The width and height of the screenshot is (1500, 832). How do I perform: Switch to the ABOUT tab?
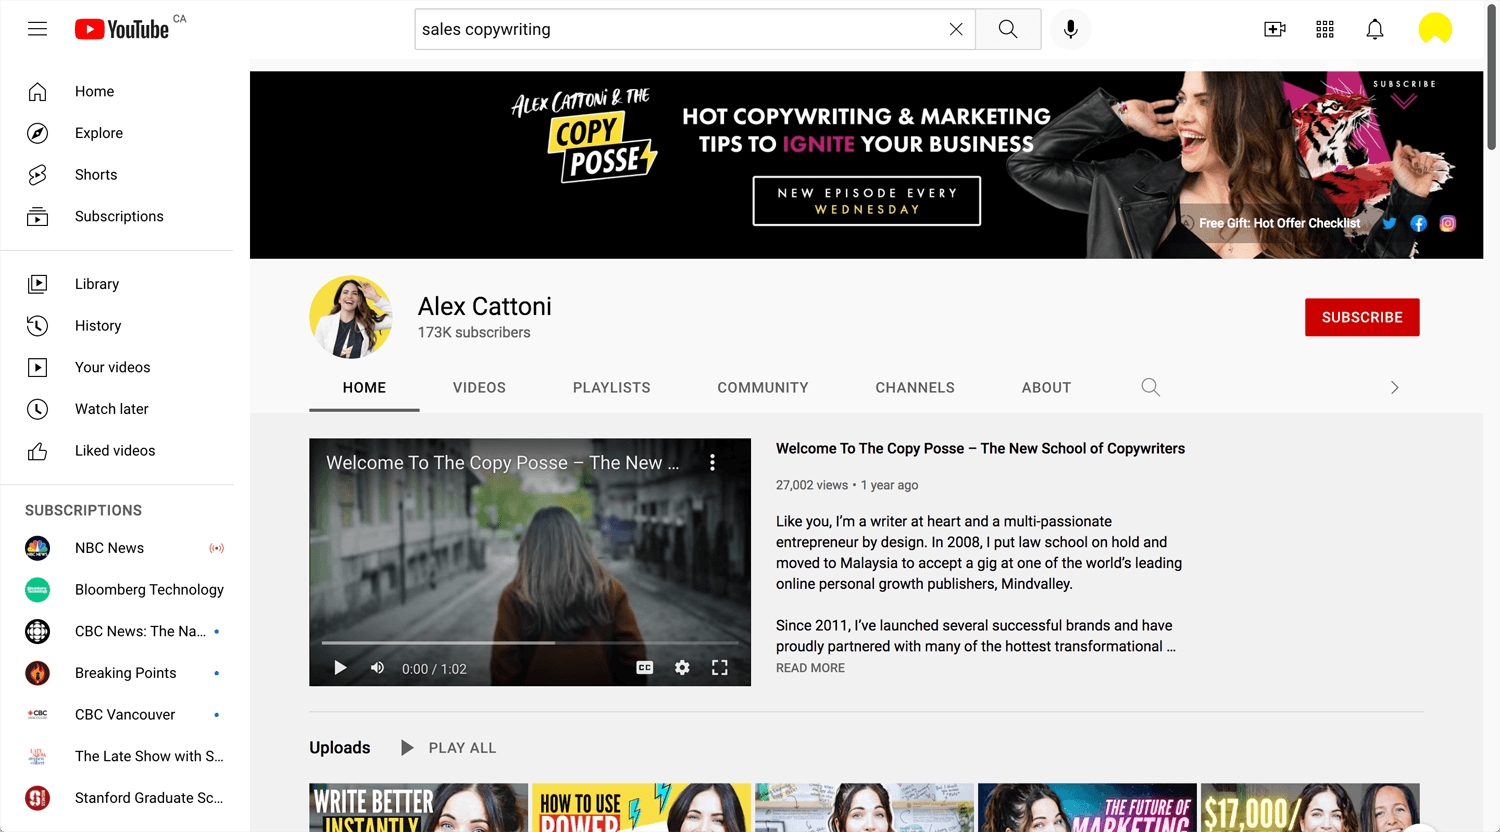(x=1046, y=388)
